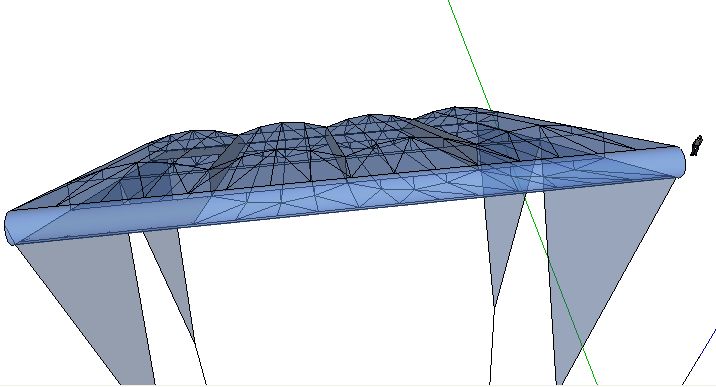Click empty white space under the canopy to deselect

pyautogui.click(x=338, y=297)
